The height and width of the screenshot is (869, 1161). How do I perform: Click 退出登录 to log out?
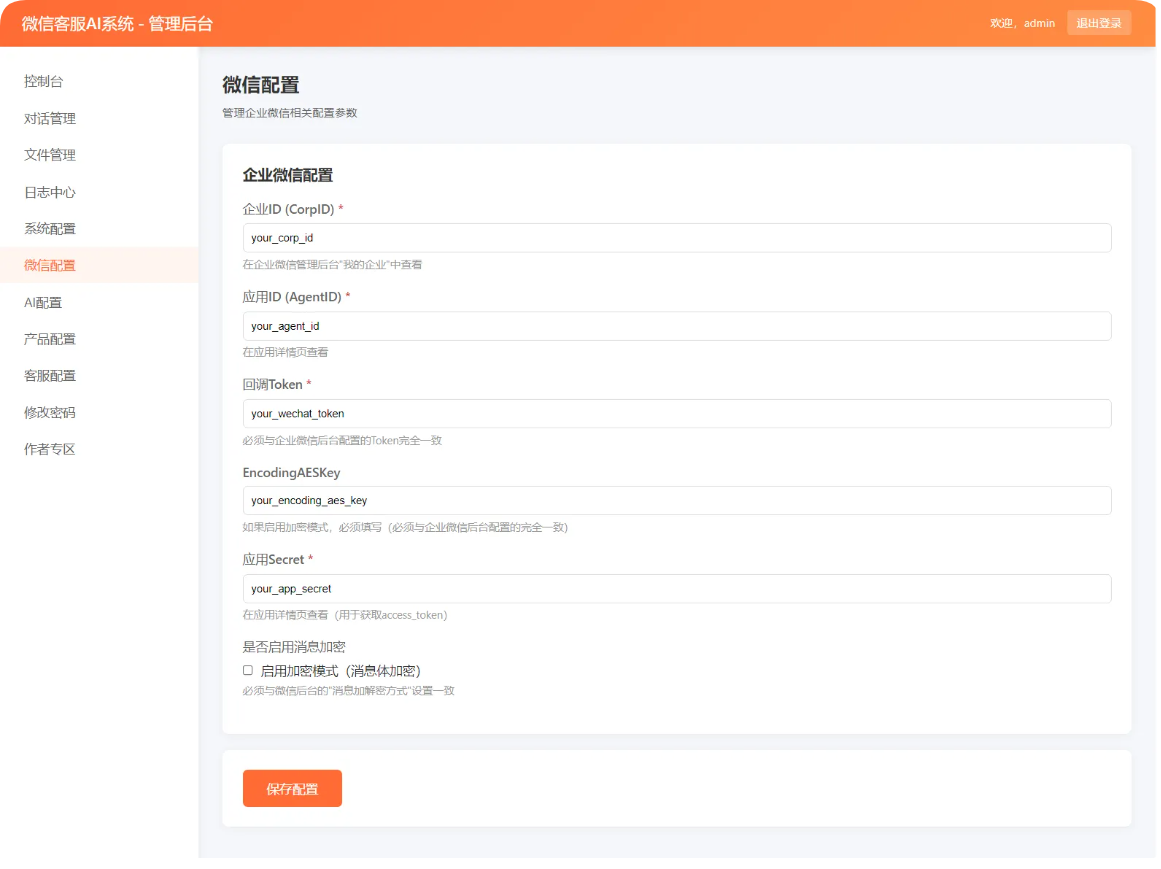(x=1099, y=22)
